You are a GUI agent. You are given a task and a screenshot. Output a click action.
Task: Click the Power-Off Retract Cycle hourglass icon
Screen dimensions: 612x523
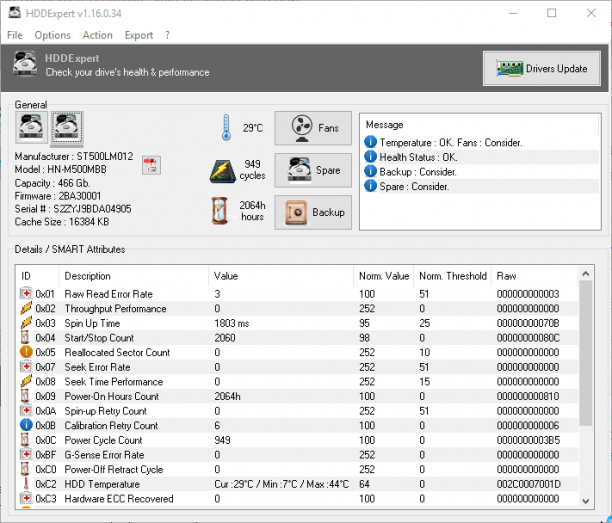[25, 469]
